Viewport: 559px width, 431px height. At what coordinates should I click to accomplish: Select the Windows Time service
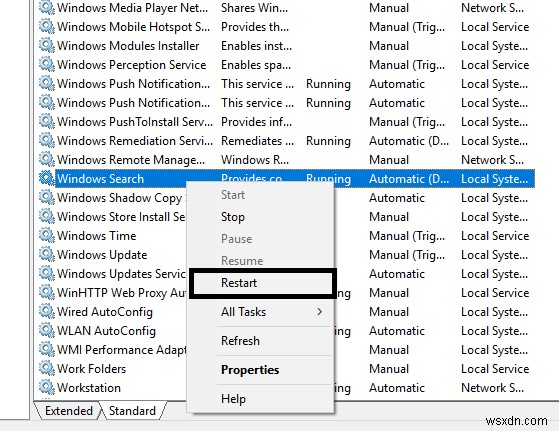[96, 236]
